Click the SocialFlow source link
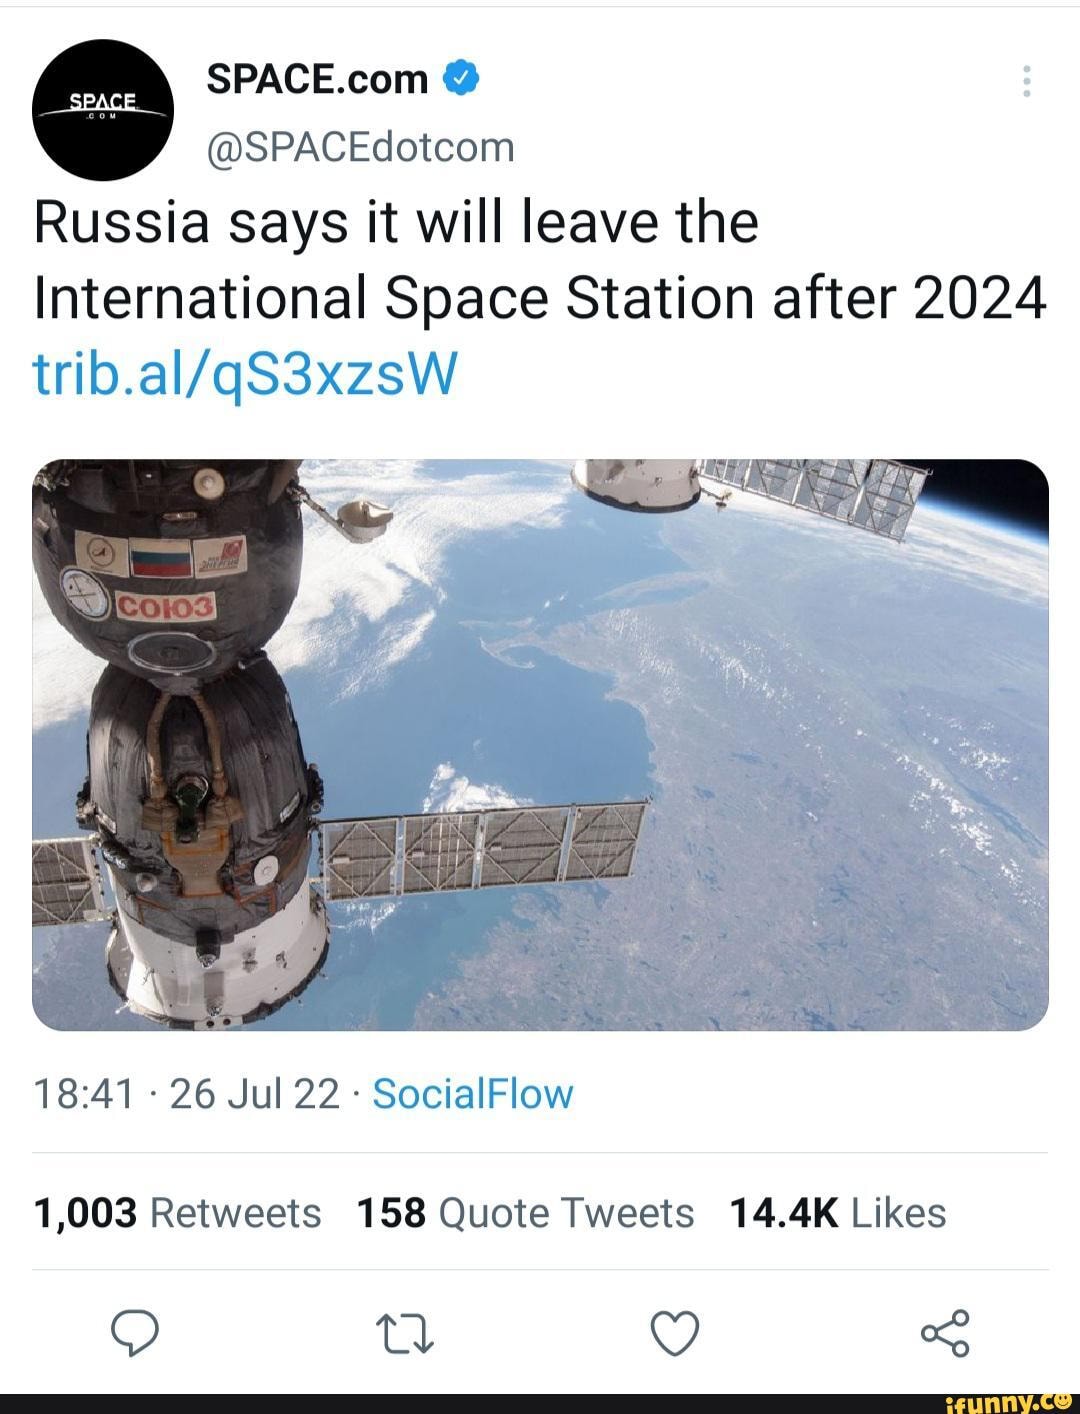This screenshot has width=1080, height=1414. point(472,1094)
